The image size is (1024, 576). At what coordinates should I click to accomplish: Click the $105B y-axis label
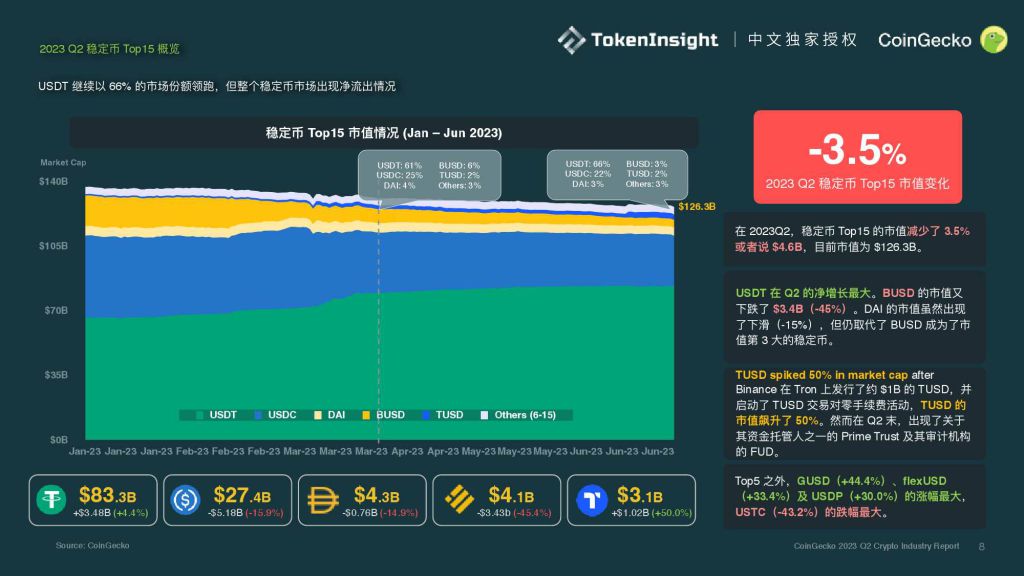click(x=54, y=246)
